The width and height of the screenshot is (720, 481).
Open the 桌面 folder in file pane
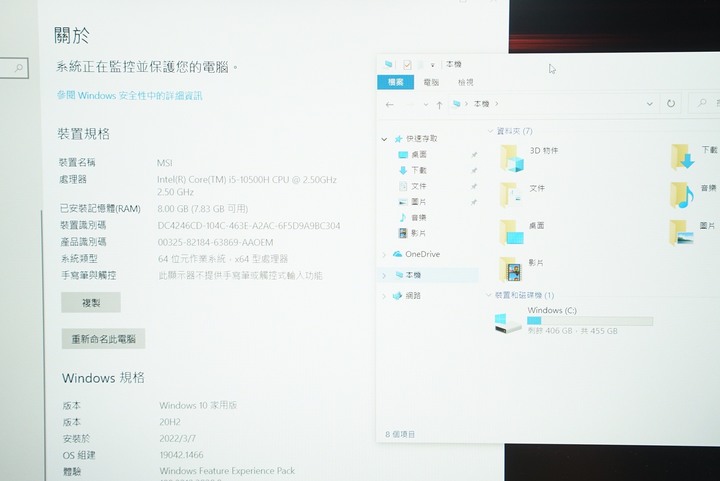click(x=512, y=233)
